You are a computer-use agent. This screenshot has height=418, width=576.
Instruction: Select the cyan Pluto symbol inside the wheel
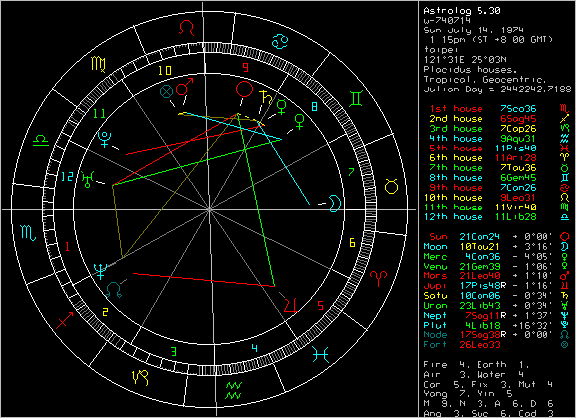click(x=105, y=139)
